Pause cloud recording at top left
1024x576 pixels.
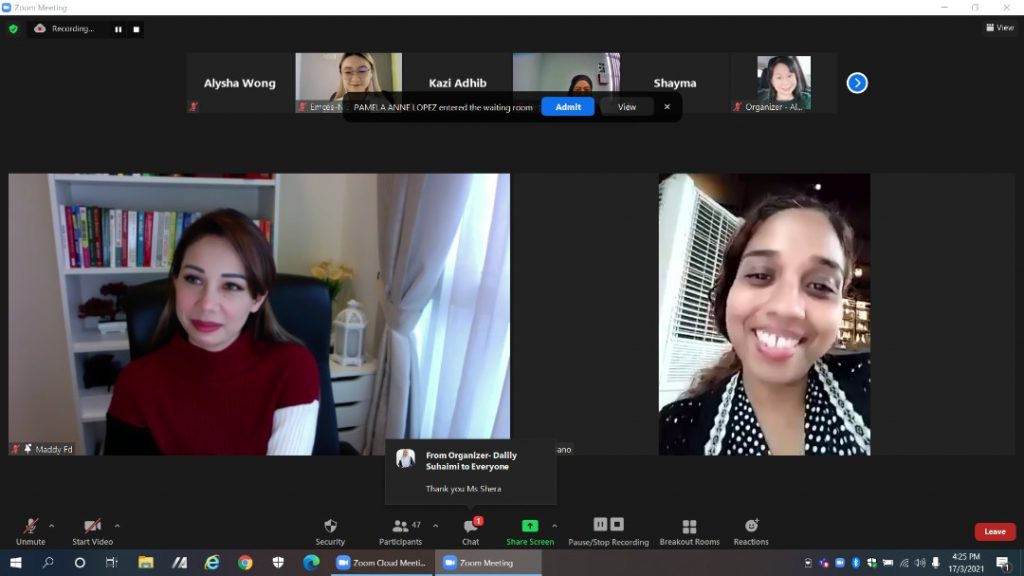[x=118, y=29]
